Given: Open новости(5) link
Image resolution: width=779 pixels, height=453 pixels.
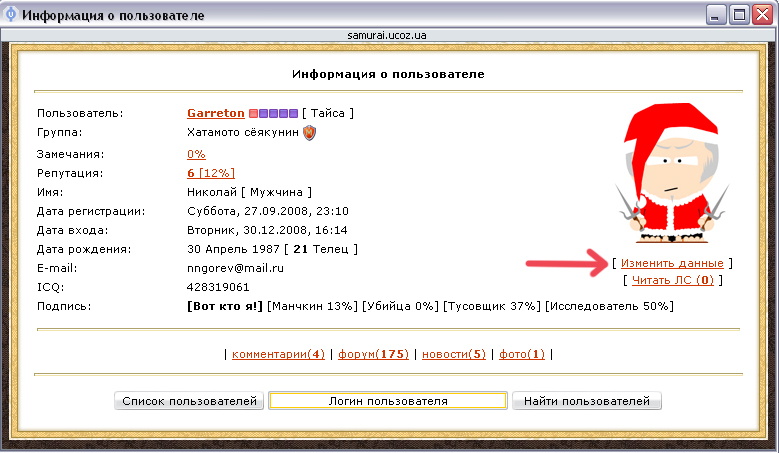Looking at the screenshot, I should click(454, 354).
